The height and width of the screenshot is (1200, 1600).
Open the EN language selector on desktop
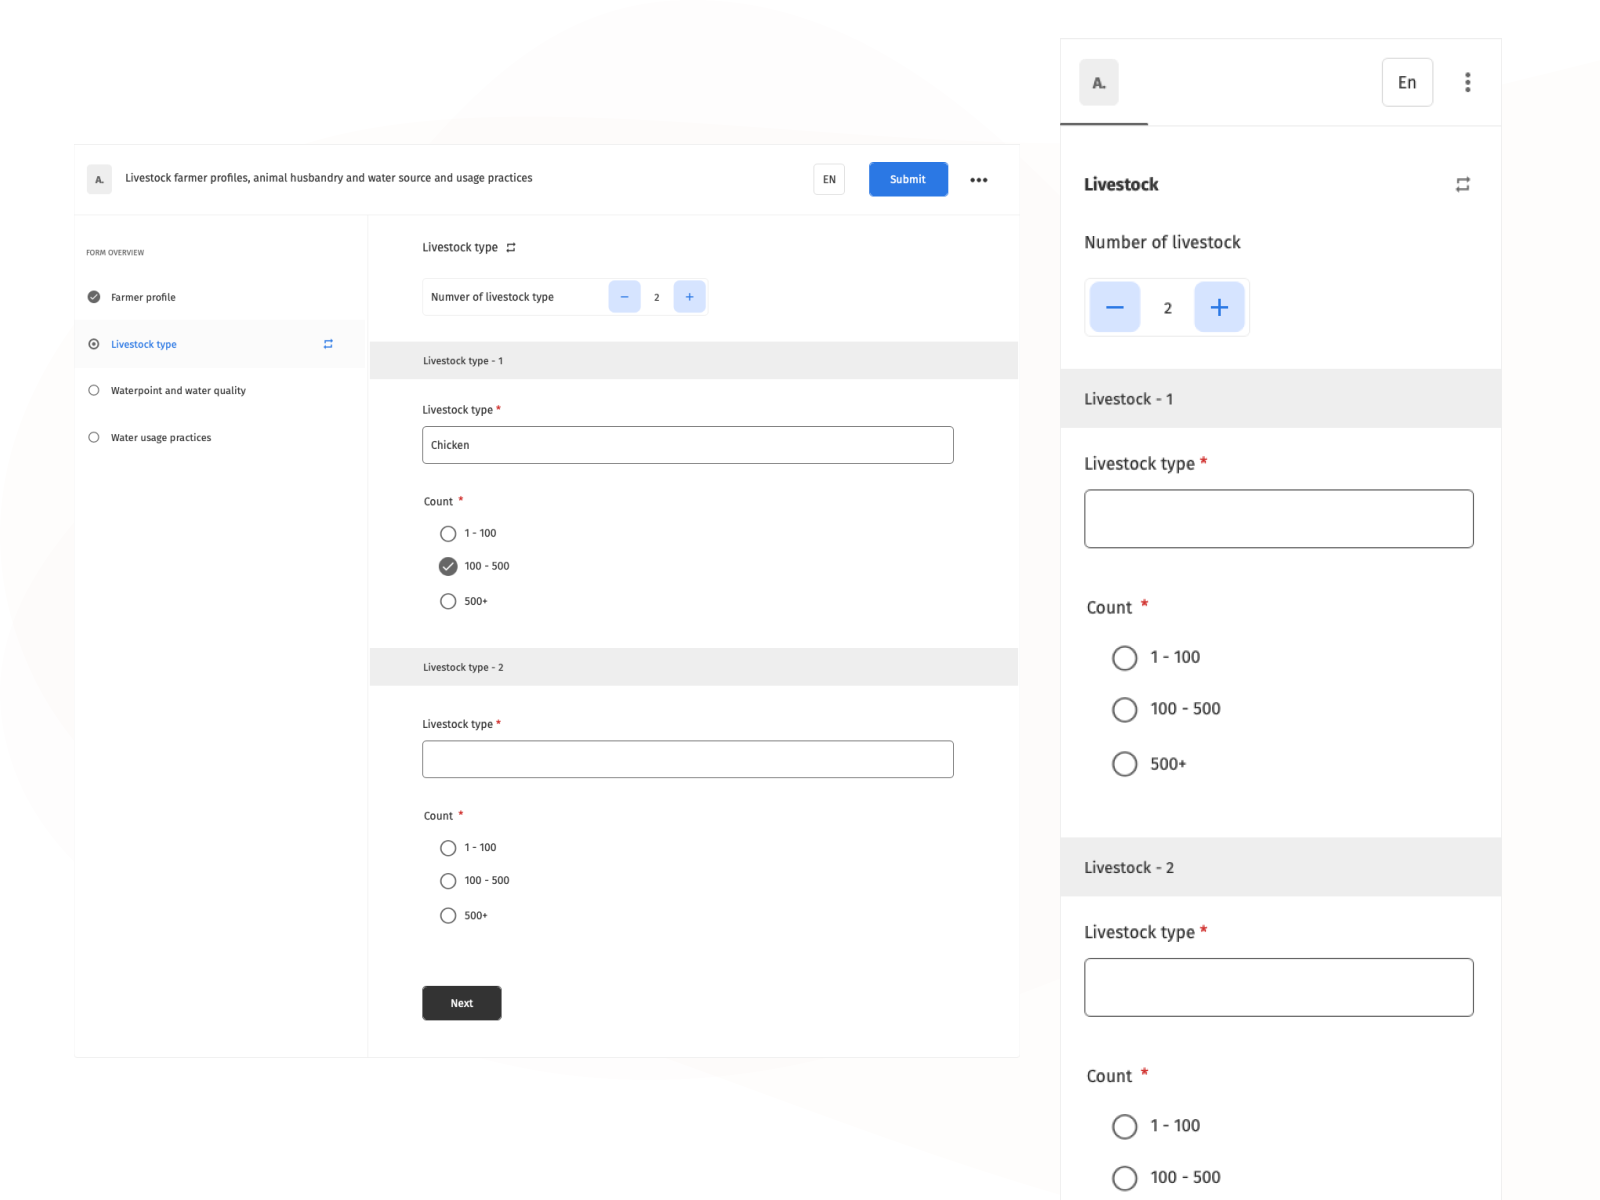point(828,179)
